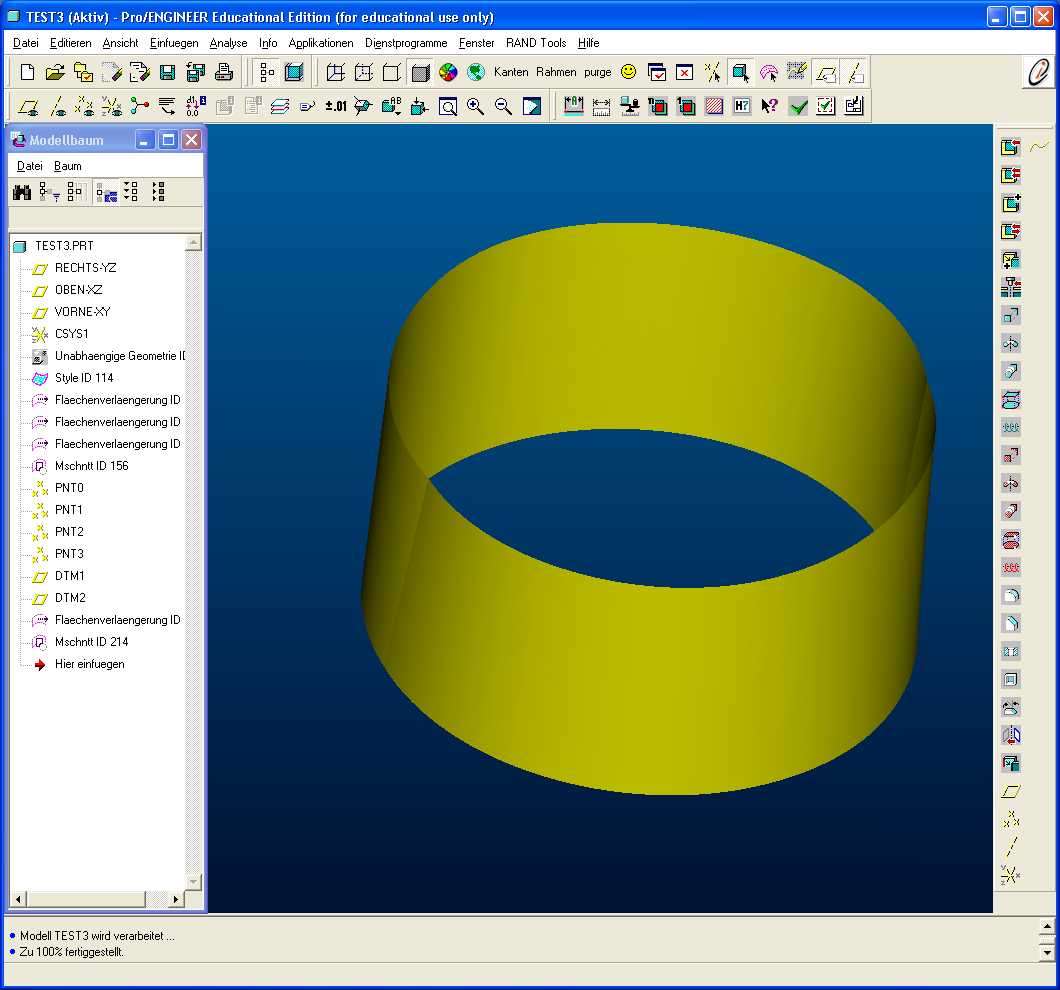Image resolution: width=1060 pixels, height=990 pixels.
Task: Open the Datei menu in main menu bar
Action: (26, 43)
